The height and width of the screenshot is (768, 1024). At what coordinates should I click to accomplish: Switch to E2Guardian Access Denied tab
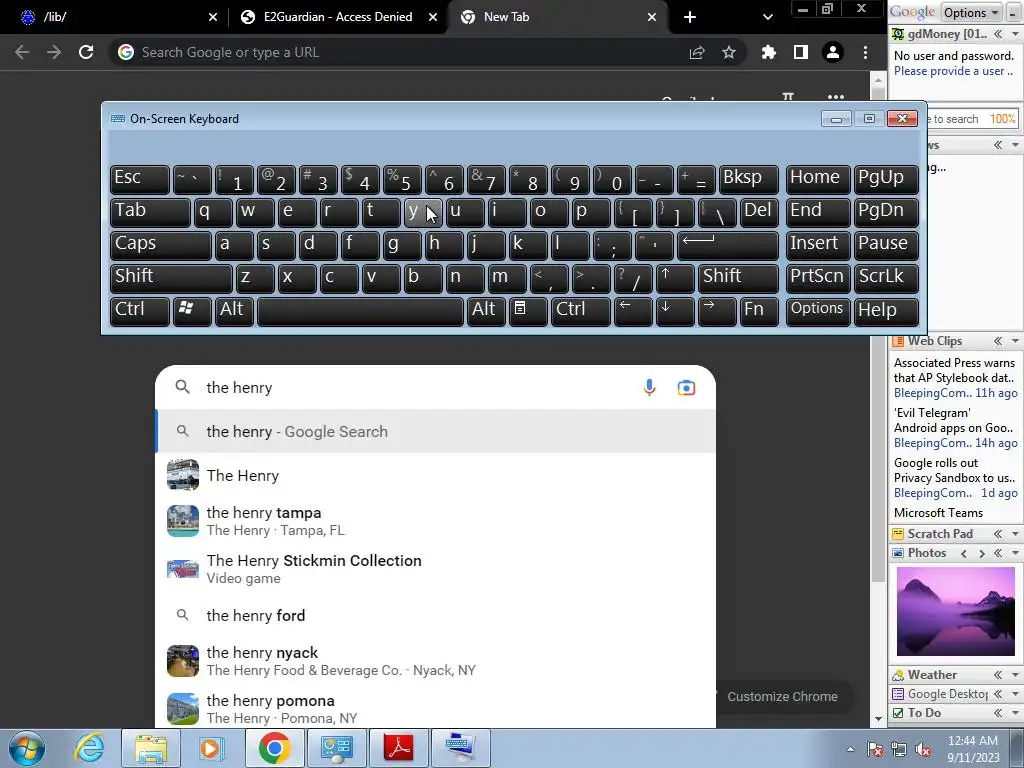pyautogui.click(x=338, y=17)
